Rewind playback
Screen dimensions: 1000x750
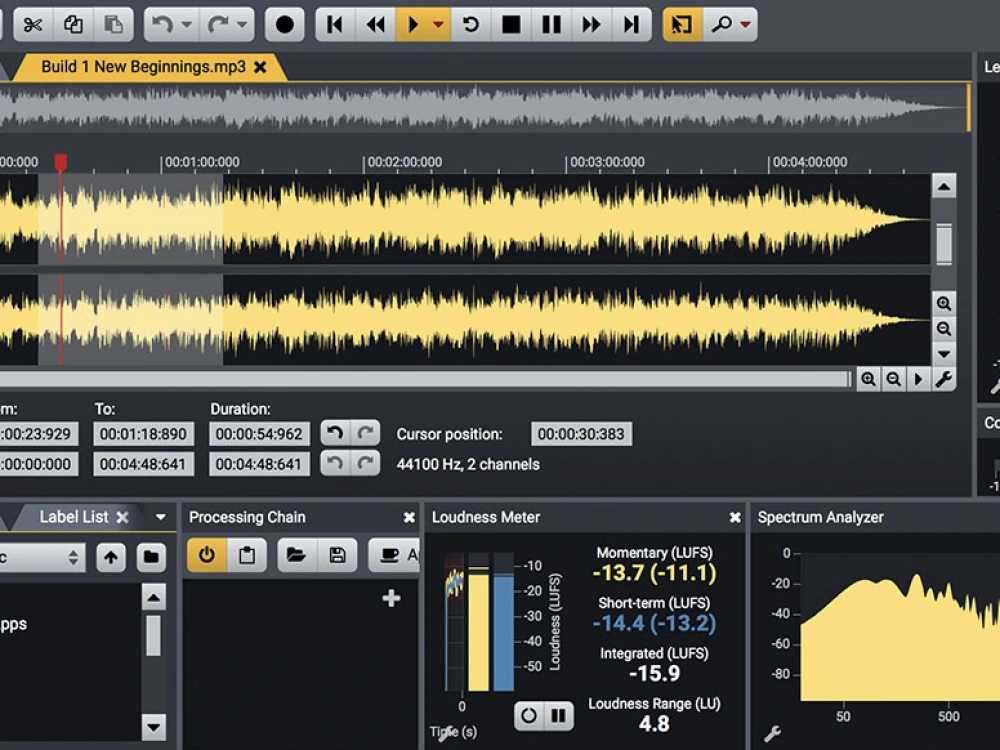[376, 25]
